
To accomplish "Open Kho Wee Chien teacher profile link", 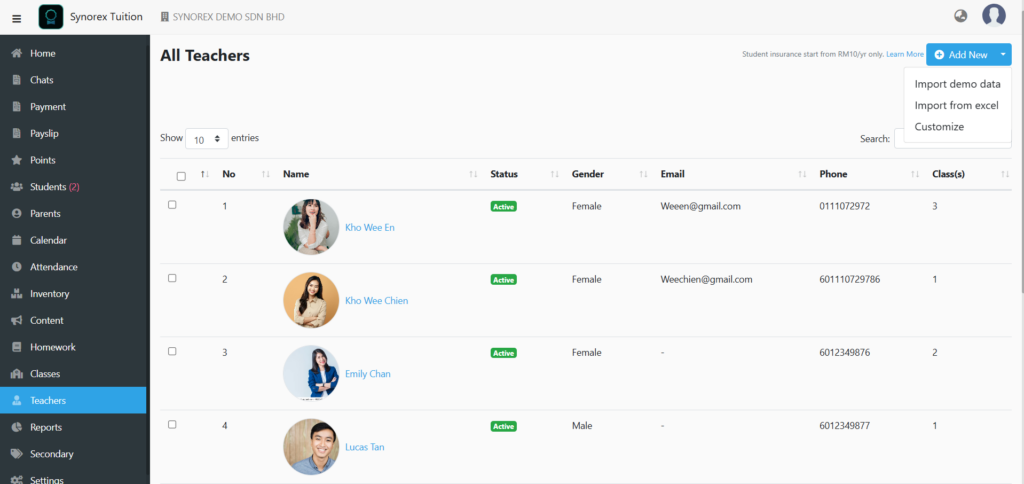I will point(376,301).
